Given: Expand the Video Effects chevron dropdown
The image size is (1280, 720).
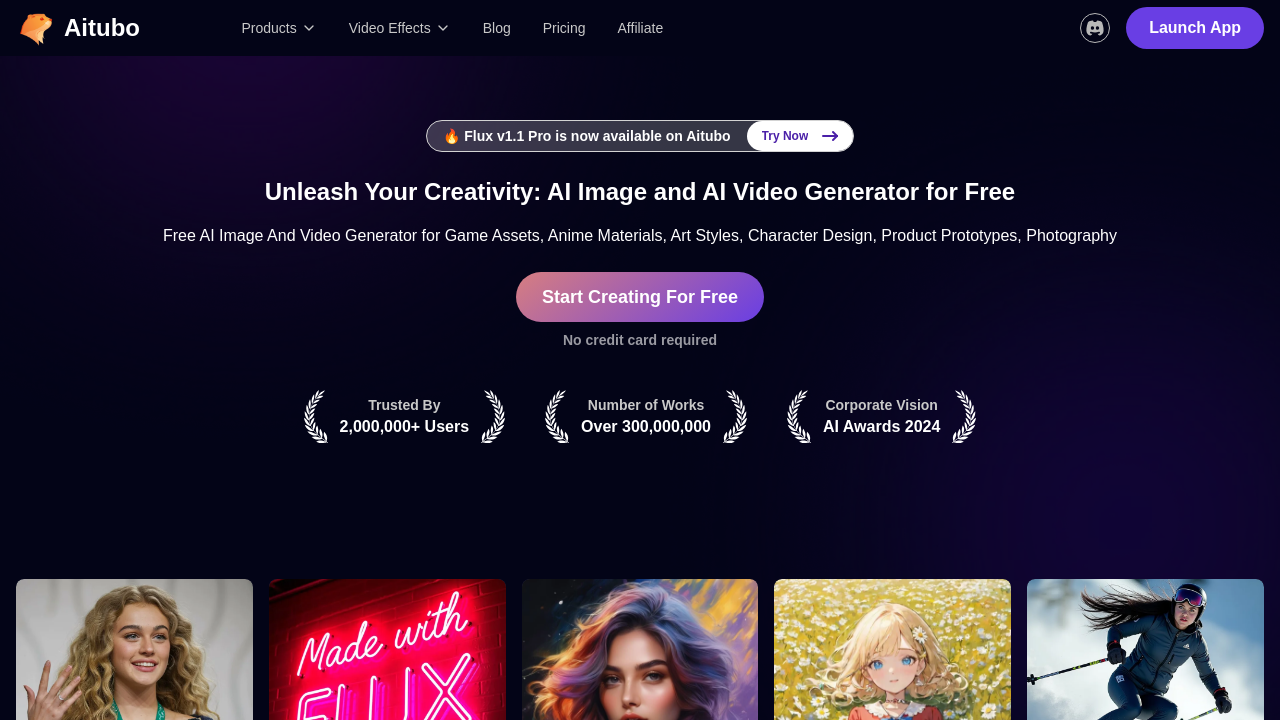Looking at the screenshot, I should (x=443, y=28).
